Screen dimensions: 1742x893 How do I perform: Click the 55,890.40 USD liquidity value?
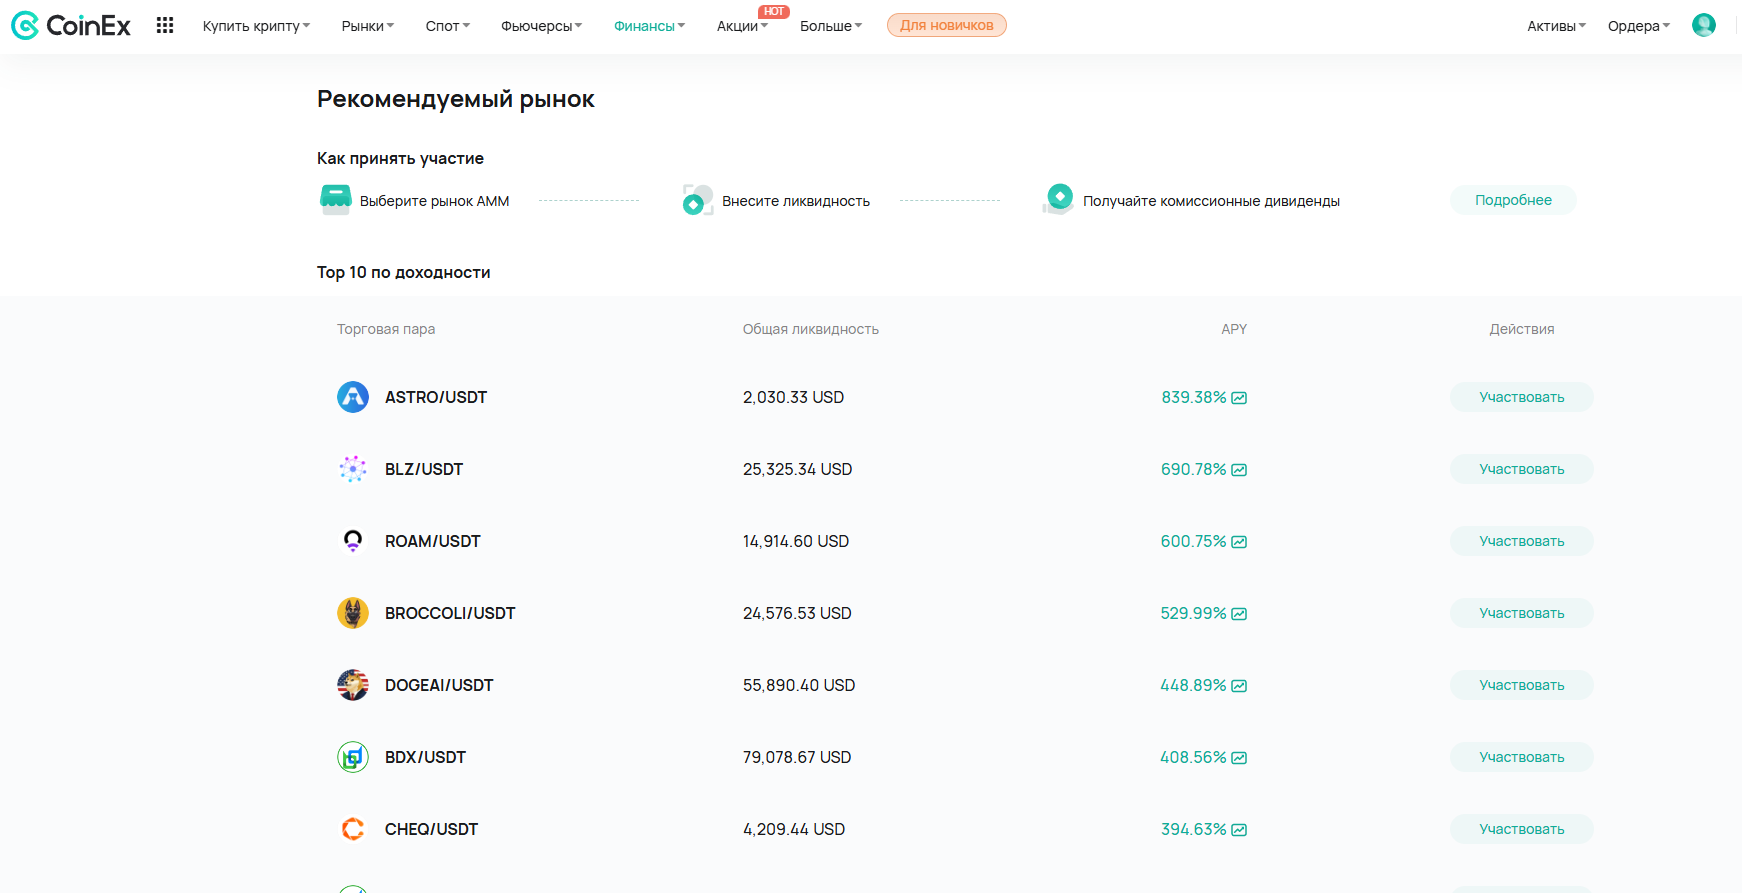point(799,685)
